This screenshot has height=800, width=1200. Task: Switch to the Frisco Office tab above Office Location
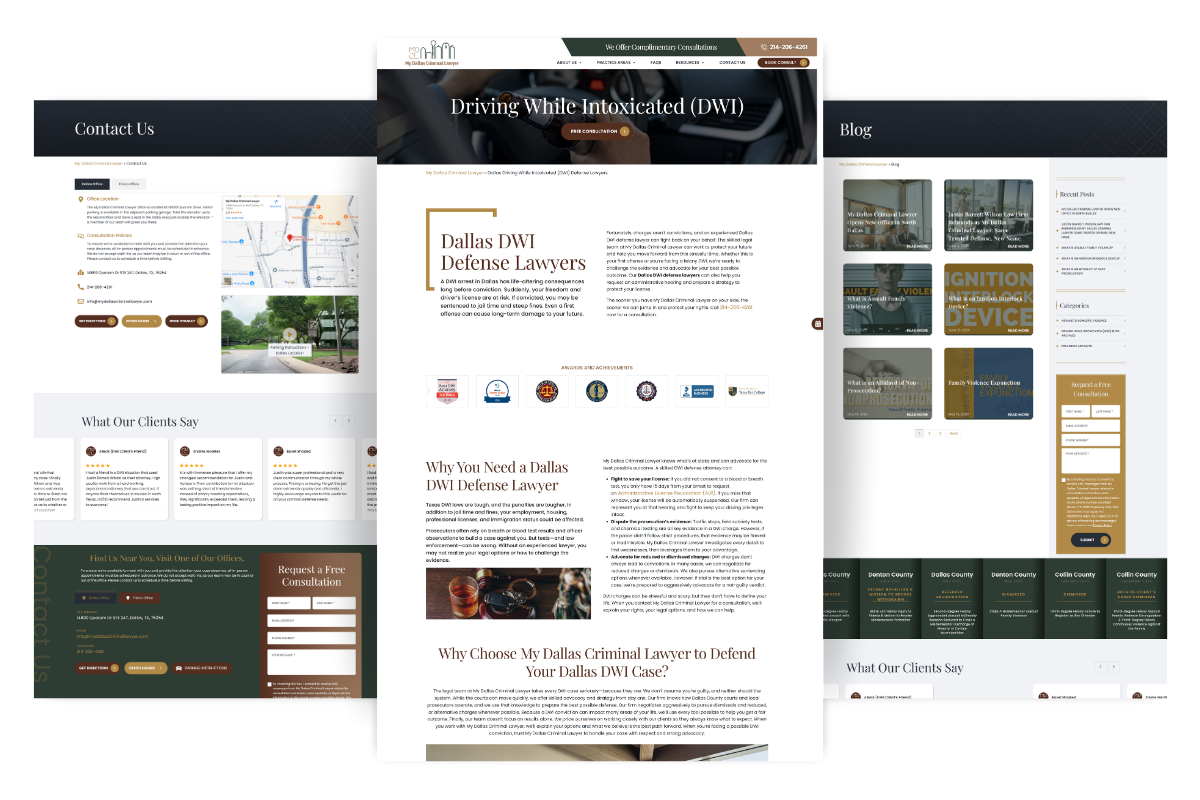pyautogui.click(x=129, y=184)
